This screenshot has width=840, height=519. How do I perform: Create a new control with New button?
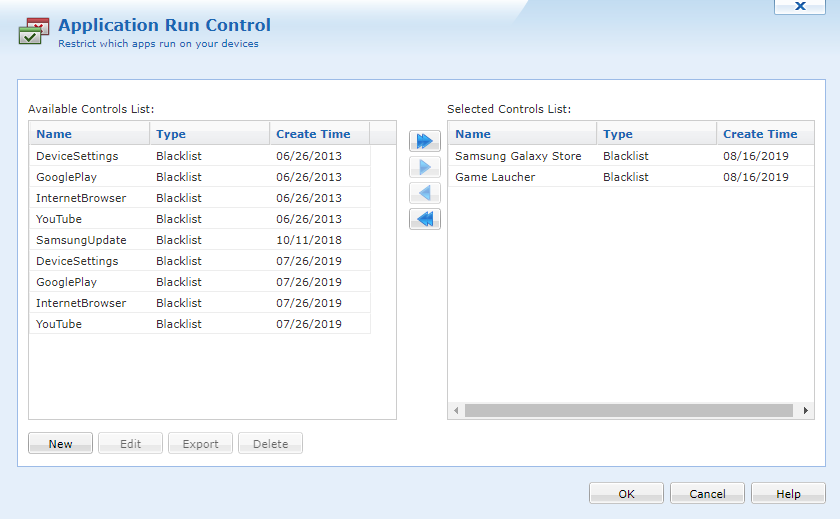click(61, 443)
